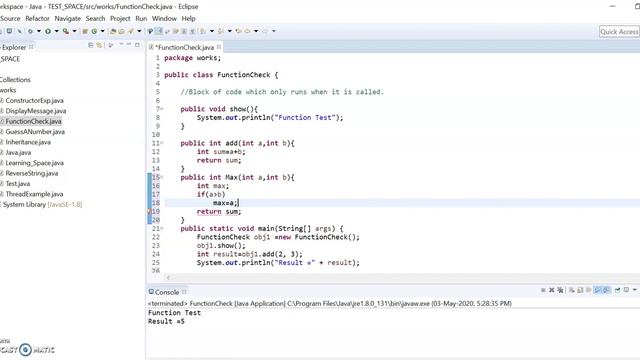Viewport: 640px width, 360px height.
Task: Collapse all in Package Explorer
Action: (90, 45)
